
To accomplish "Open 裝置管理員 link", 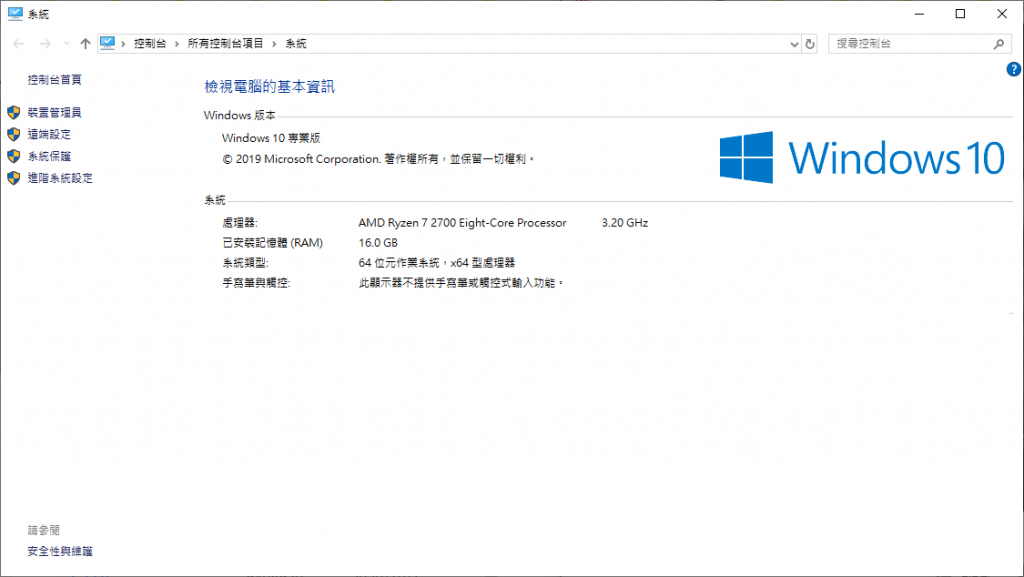I will click(55, 113).
